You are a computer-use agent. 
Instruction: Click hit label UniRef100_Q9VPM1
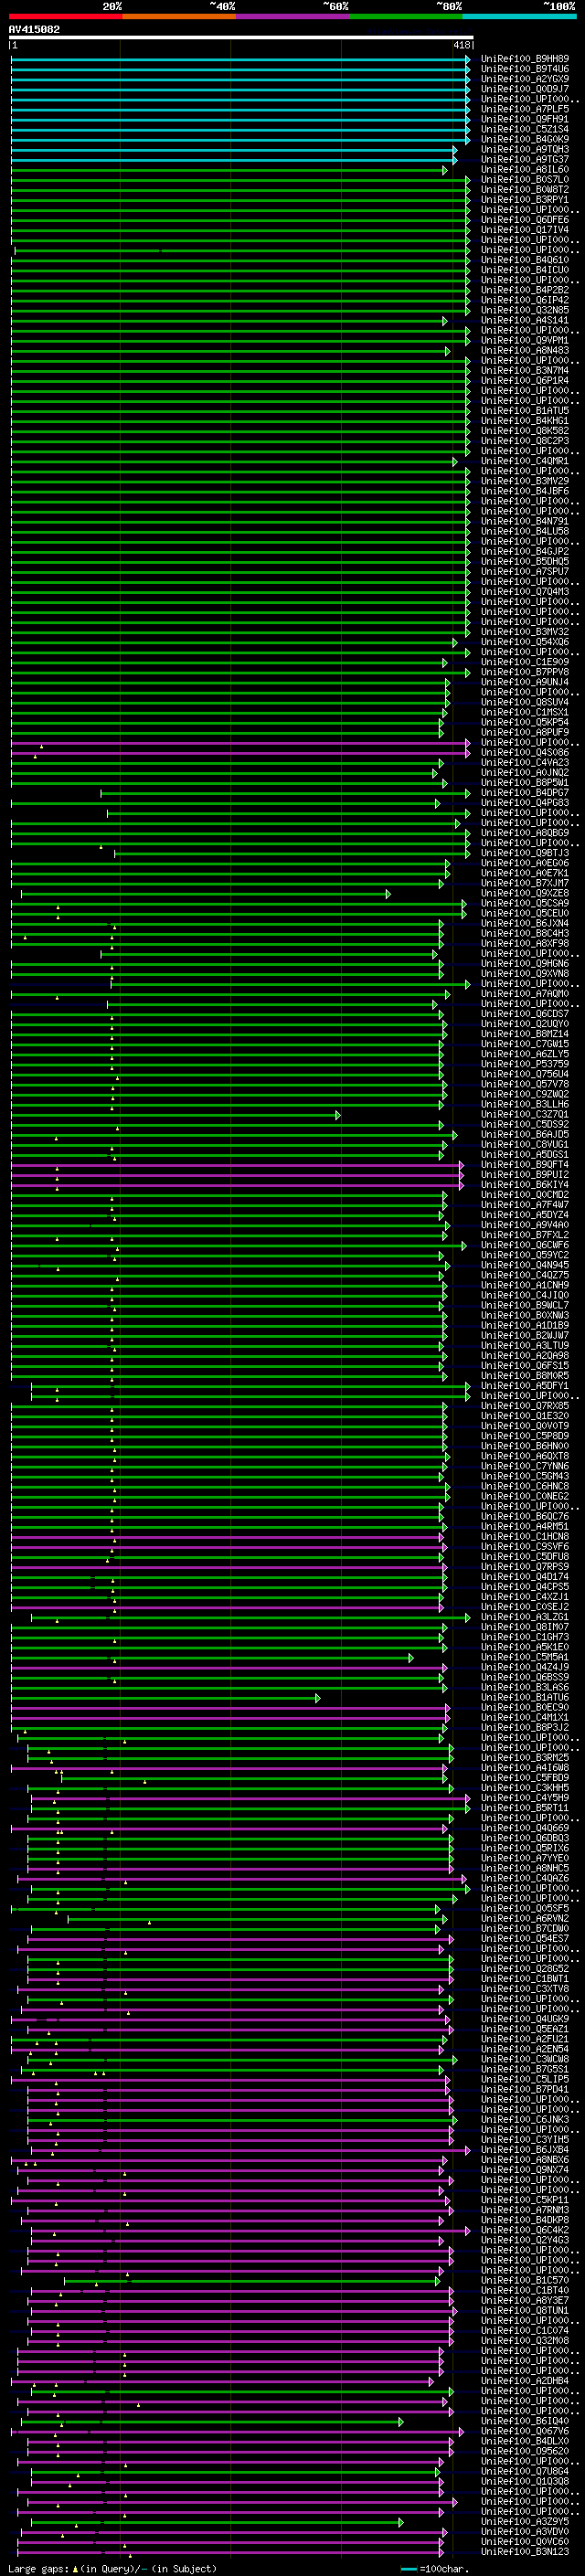click(525, 340)
